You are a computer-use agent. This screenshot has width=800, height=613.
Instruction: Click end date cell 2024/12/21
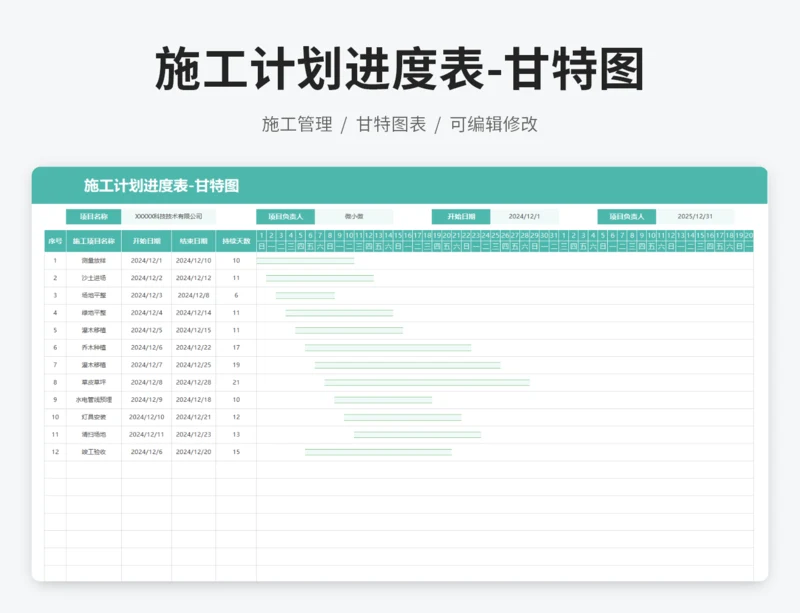coord(193,417)
